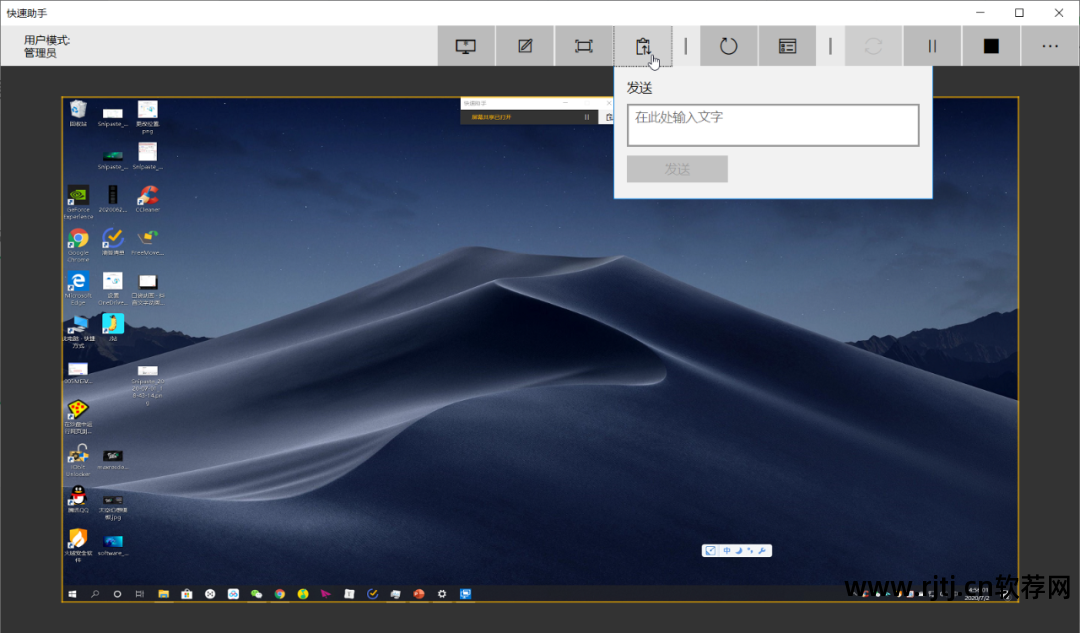The width and height of the screenshot is (1080, 633).
Task: Toggle the instruction channel clipboard icon
Action: click(x=643, y=46)
